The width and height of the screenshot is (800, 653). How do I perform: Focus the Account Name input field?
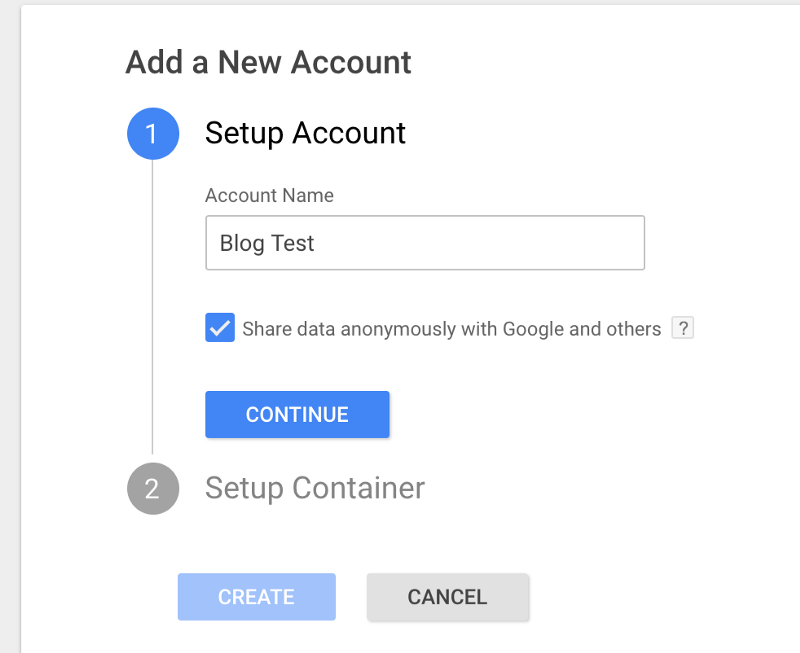425,243
